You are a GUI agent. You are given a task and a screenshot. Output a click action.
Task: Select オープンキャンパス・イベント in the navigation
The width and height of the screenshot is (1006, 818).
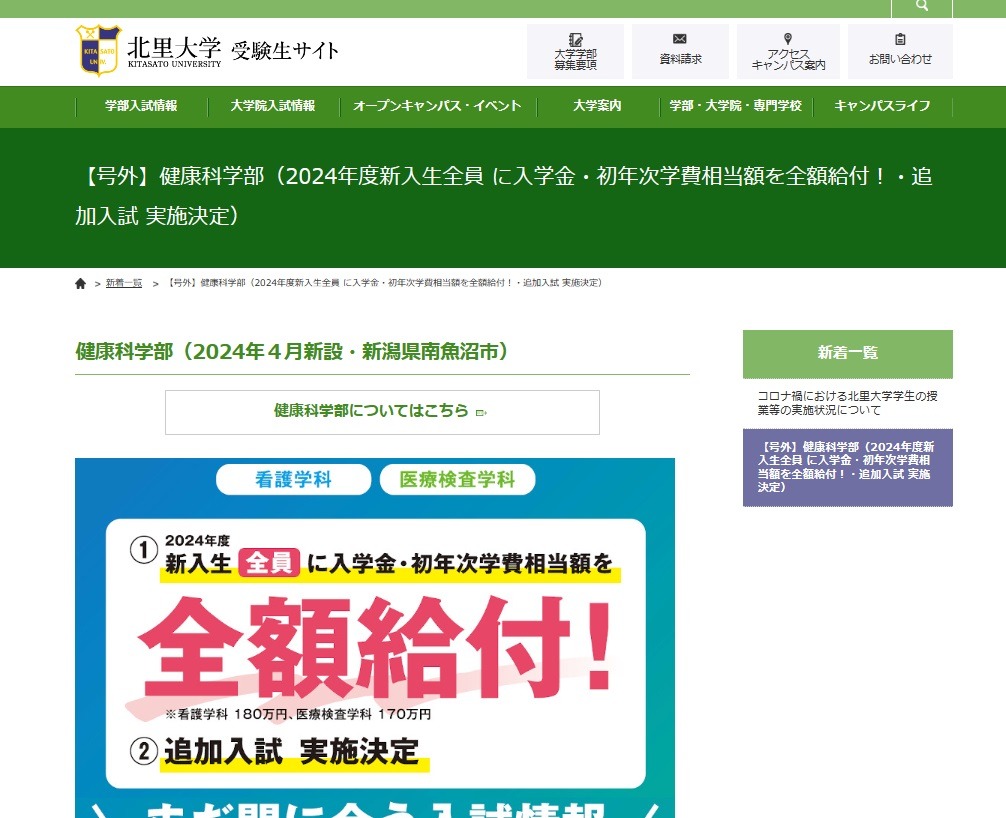pos(437,106)
